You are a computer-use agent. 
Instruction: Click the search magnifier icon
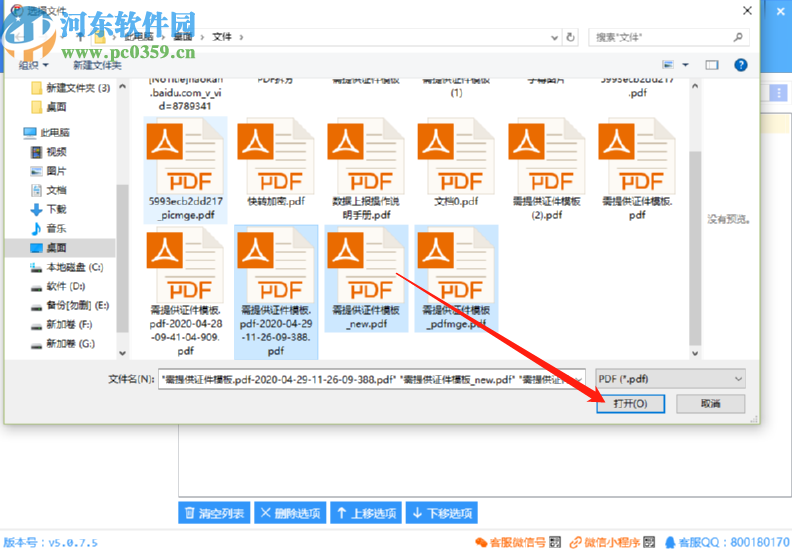click(738, 37)
